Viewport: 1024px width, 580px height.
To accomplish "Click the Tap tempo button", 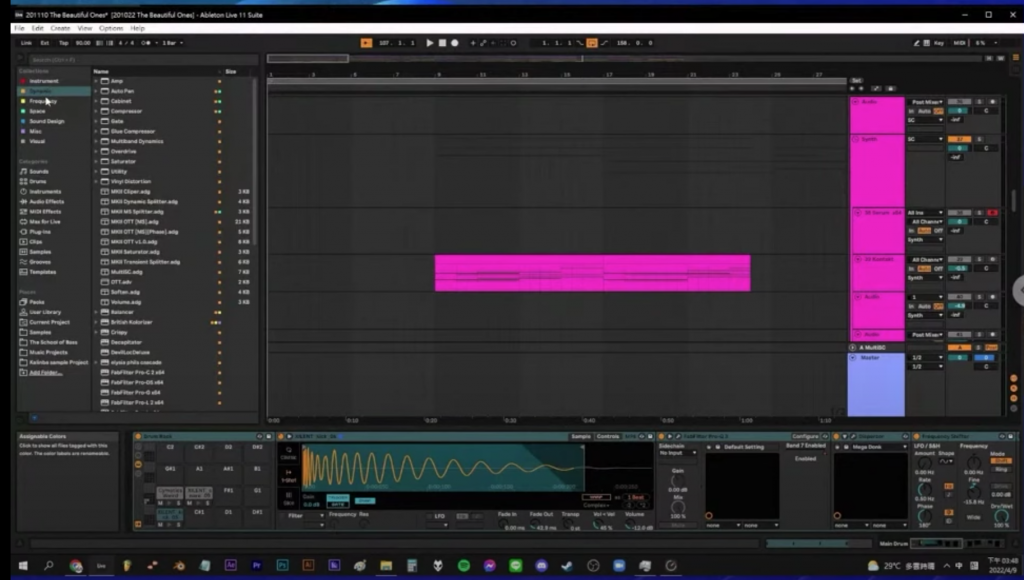I will point(63,43).
